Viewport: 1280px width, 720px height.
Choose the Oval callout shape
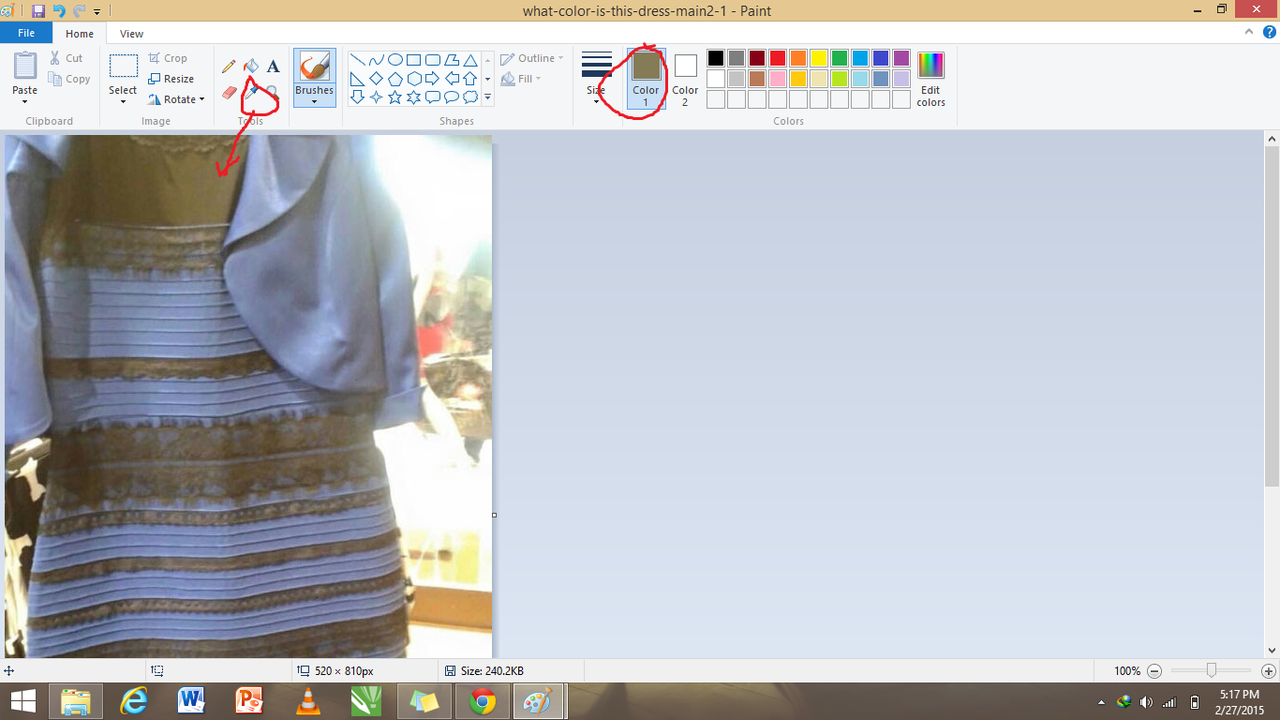click(x=452, y=97)
